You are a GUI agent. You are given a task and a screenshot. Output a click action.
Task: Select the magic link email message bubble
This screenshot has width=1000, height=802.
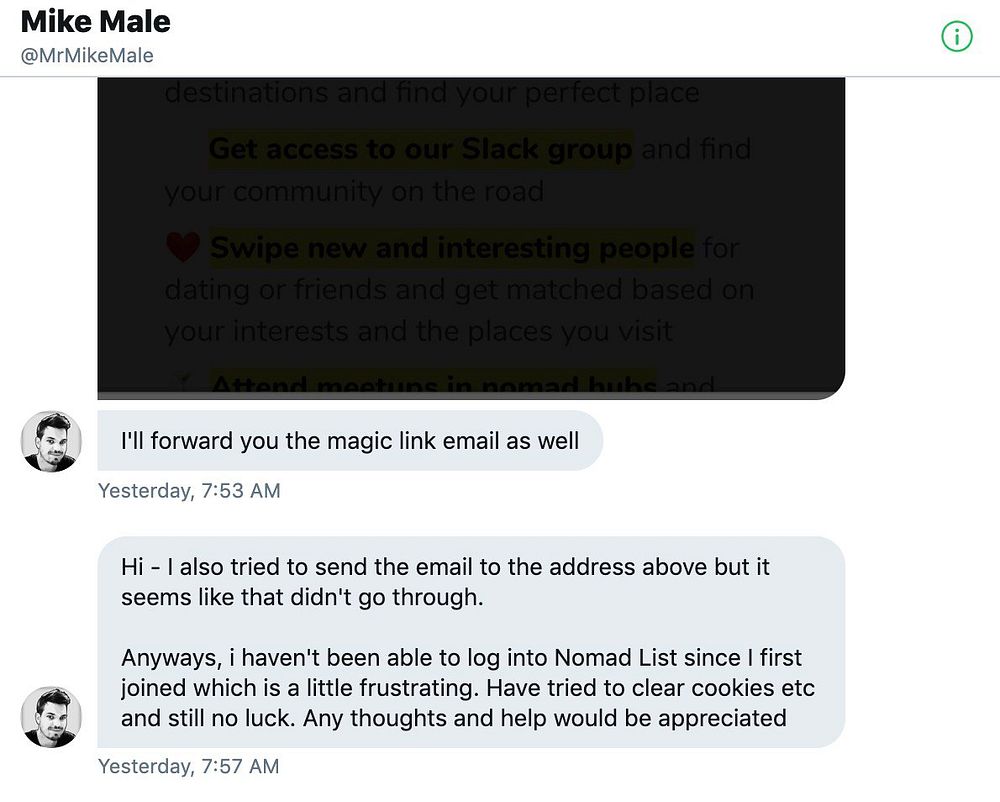tap(350, 440)
